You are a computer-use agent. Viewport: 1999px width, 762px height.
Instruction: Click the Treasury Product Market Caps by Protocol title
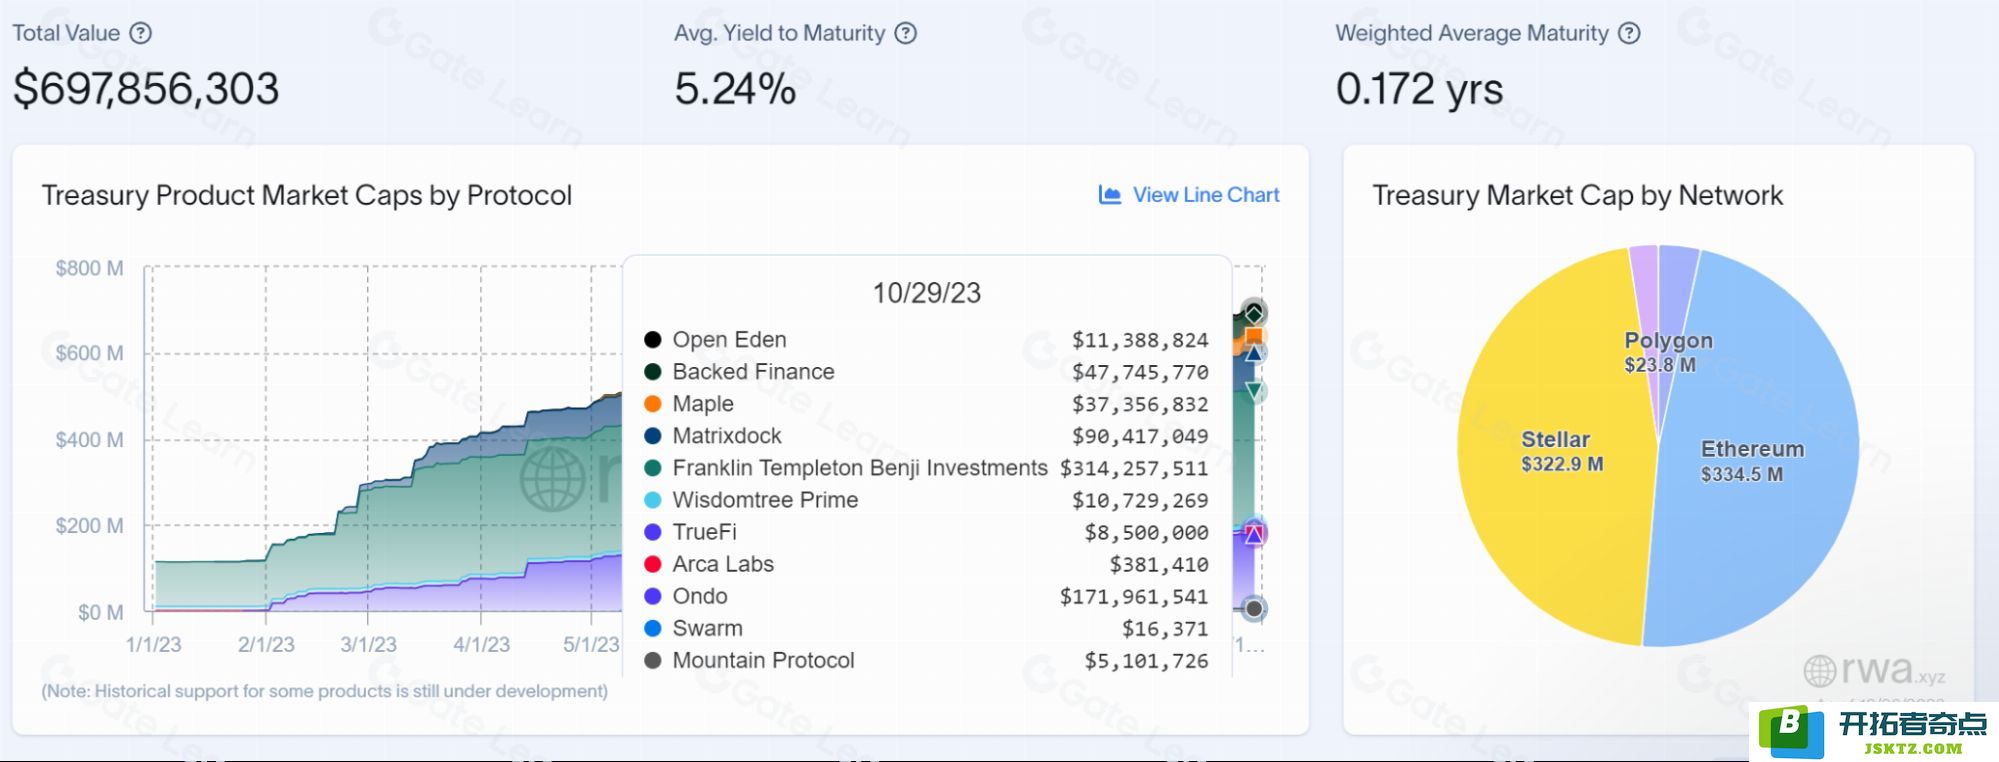coord(307,195)
